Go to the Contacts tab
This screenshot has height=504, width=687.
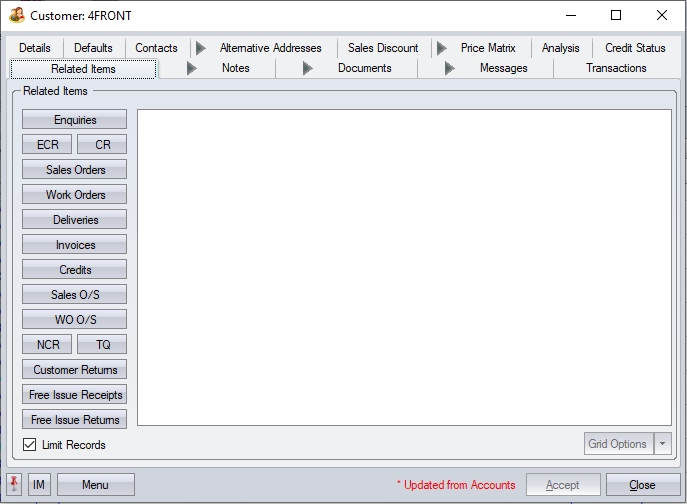[x=156, y=48]
